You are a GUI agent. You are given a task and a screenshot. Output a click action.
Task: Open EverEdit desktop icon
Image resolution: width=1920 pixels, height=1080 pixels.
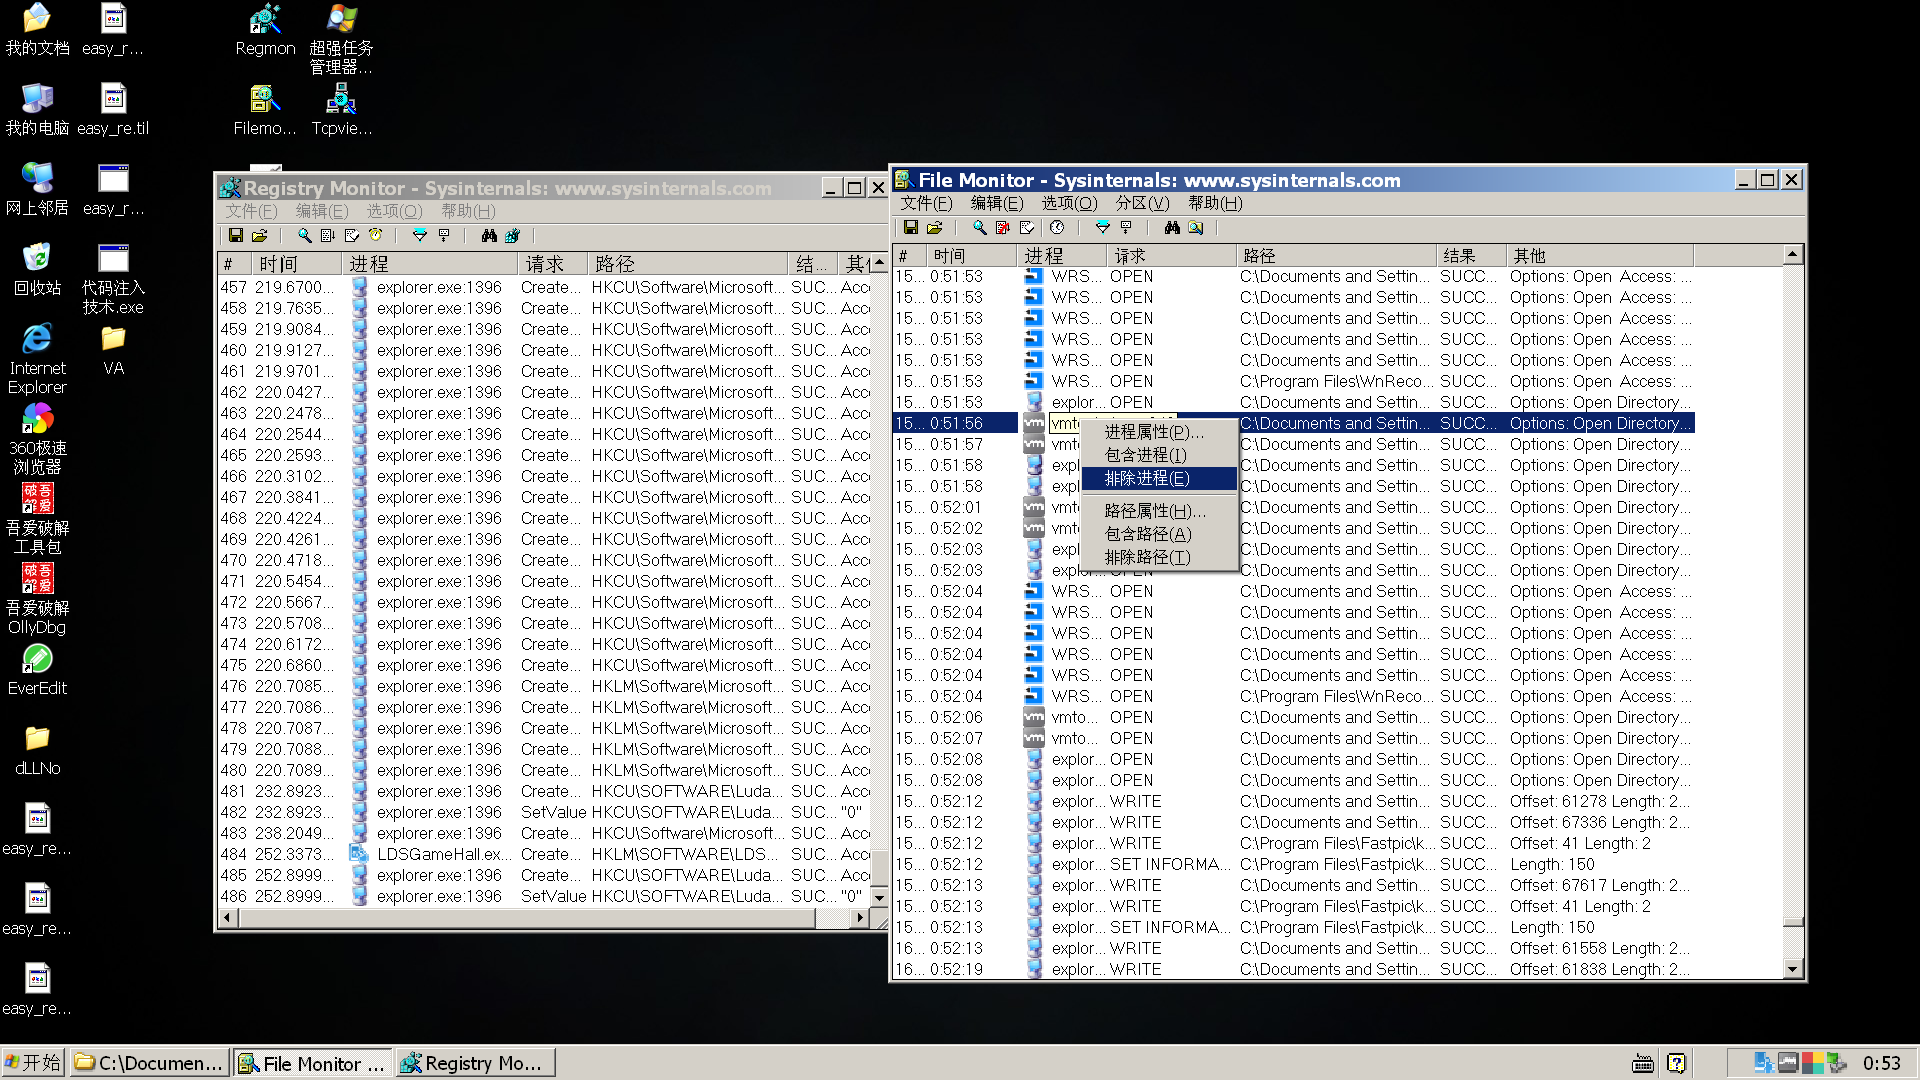(x=37, y=670)
